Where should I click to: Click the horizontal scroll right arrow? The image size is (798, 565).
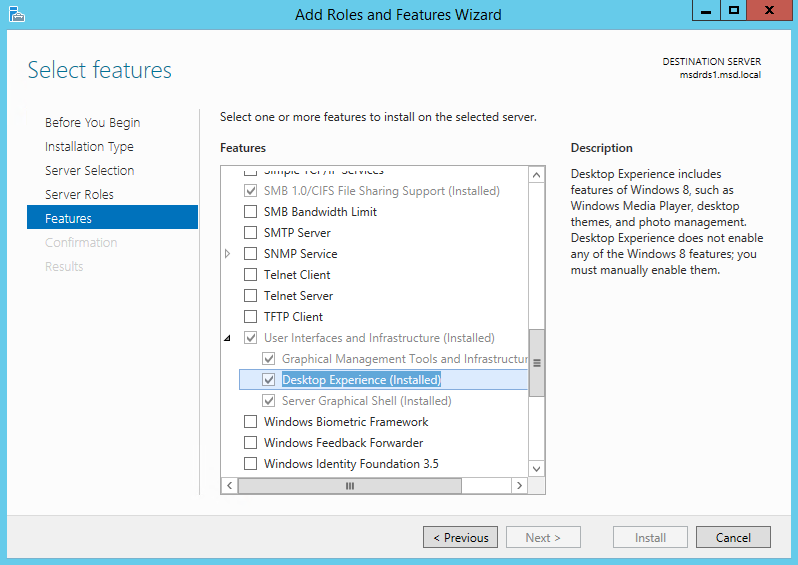pos(518,485)
